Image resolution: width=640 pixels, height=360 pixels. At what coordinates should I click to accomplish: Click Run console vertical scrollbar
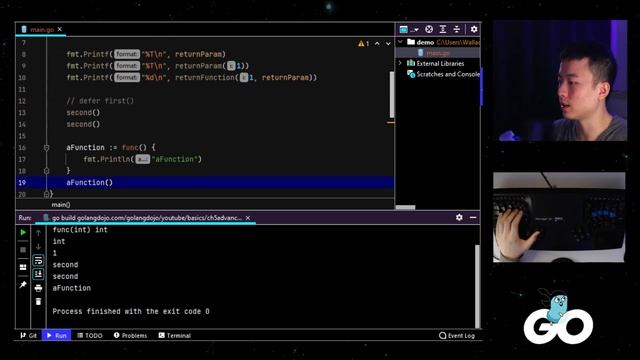click(x=477, y=286)
